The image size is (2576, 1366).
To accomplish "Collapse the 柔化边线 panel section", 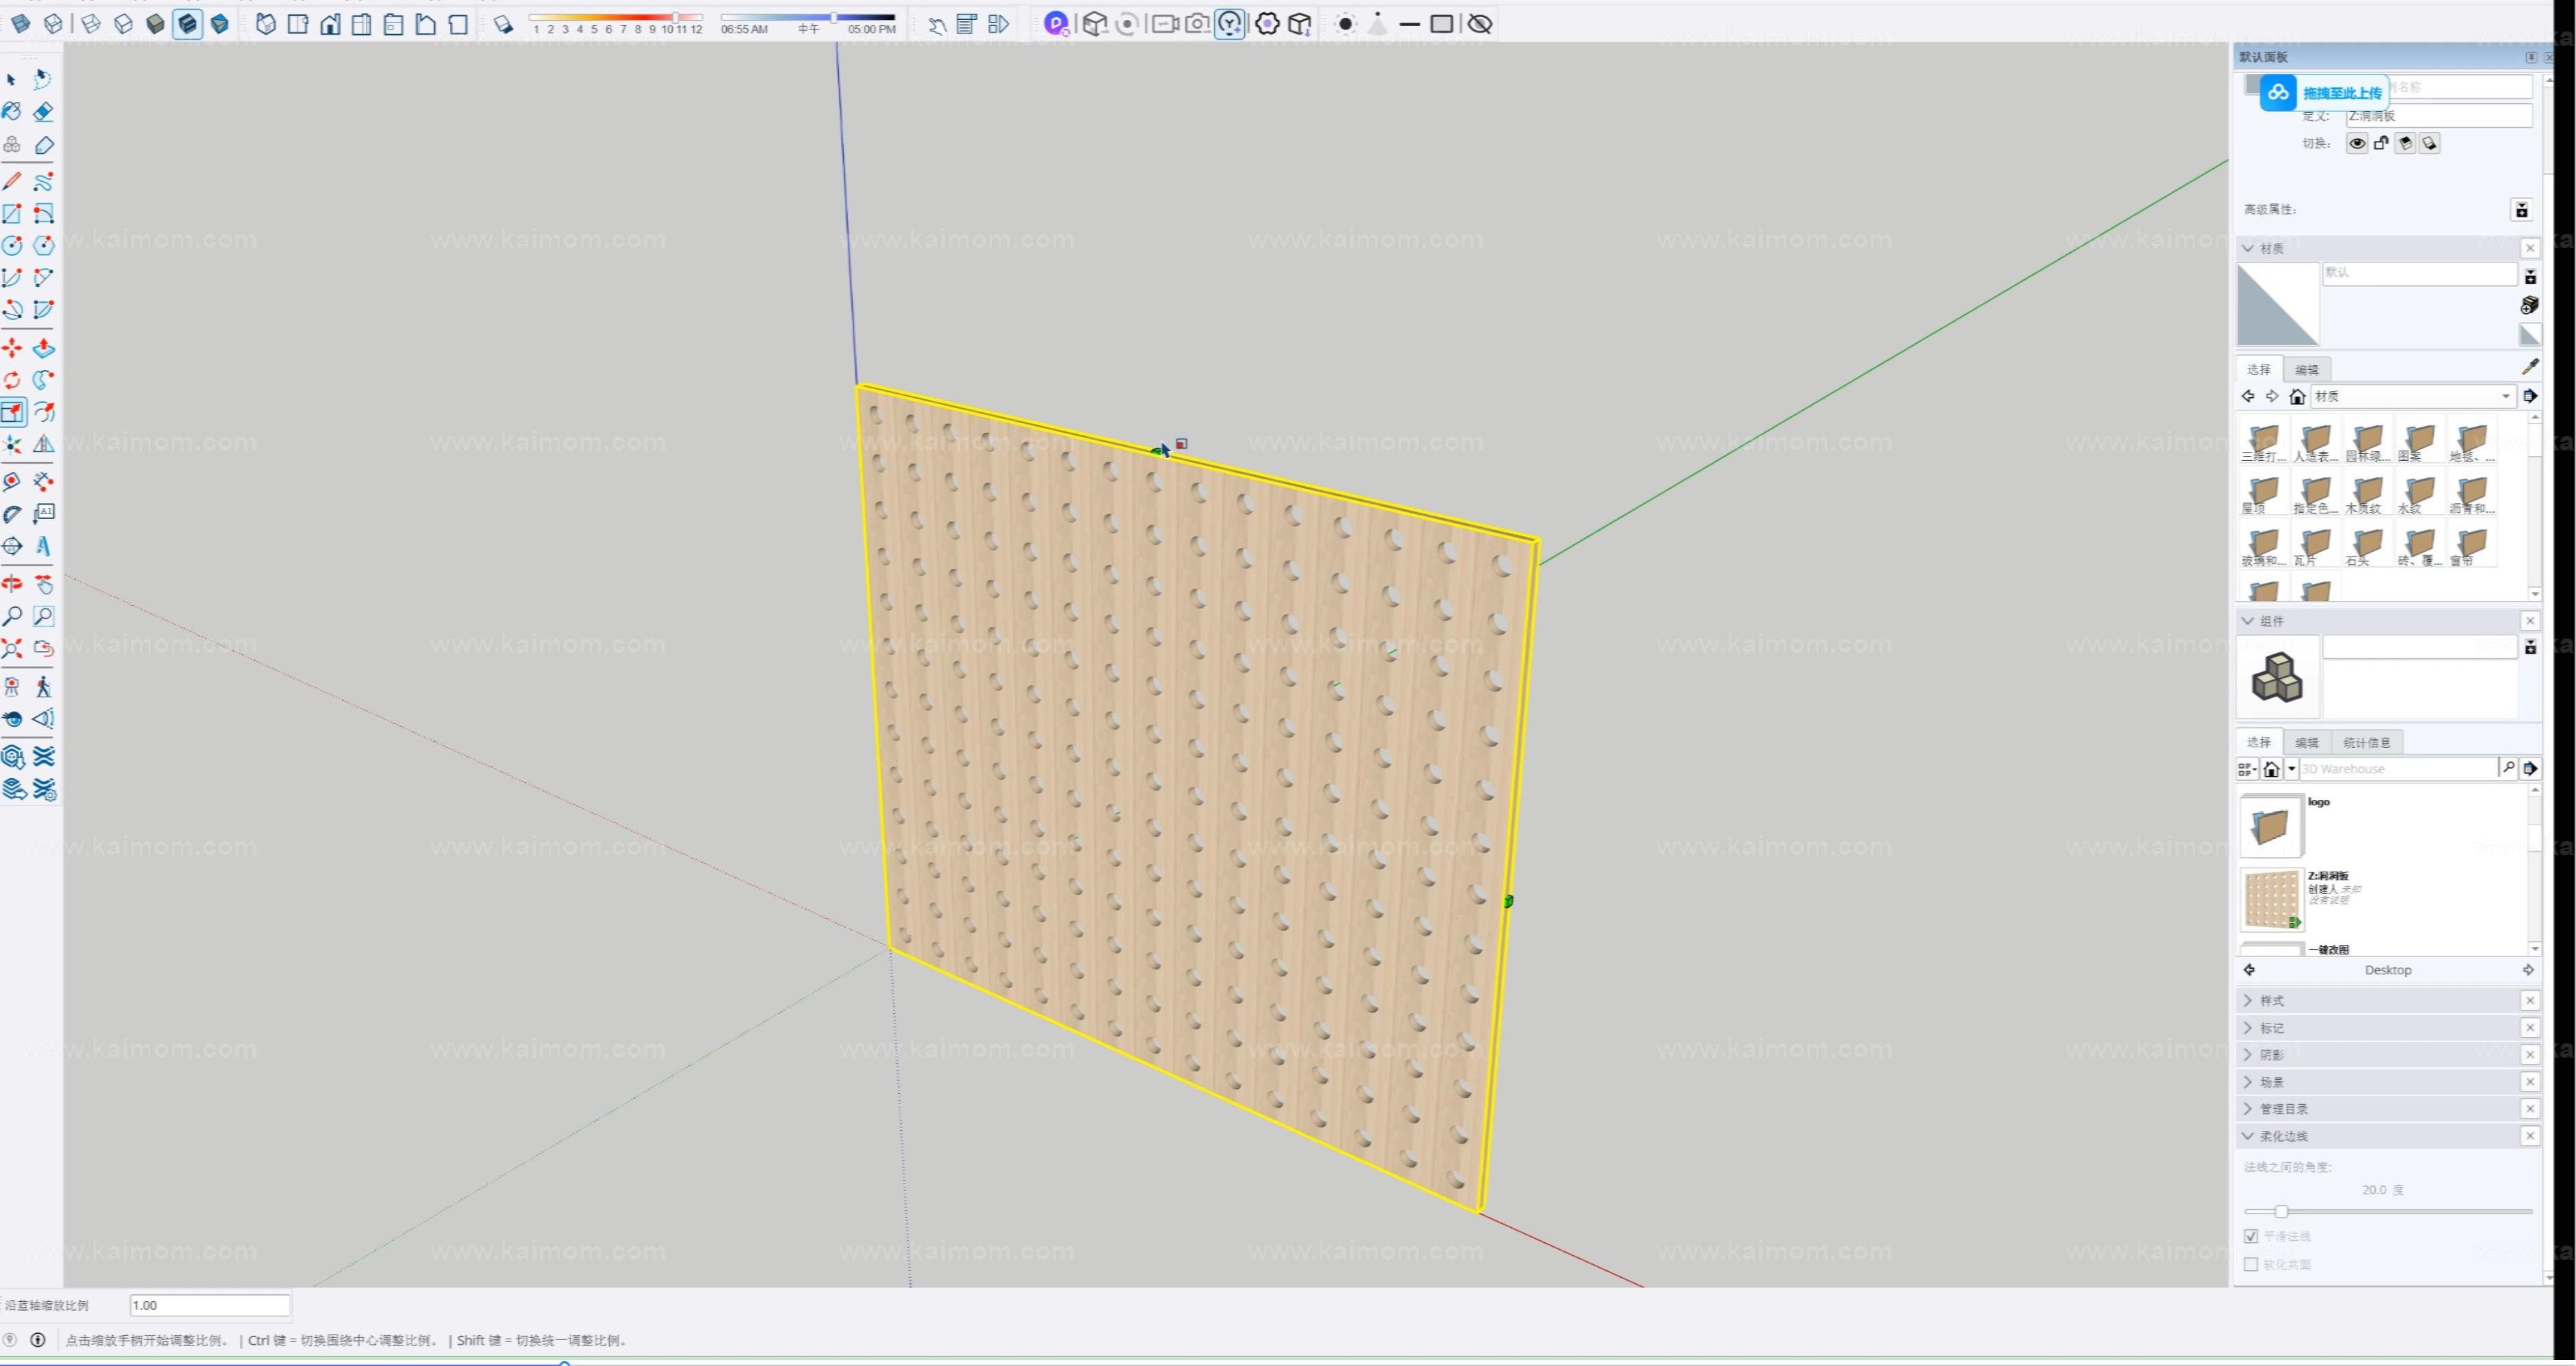I will (2248, 1135).
